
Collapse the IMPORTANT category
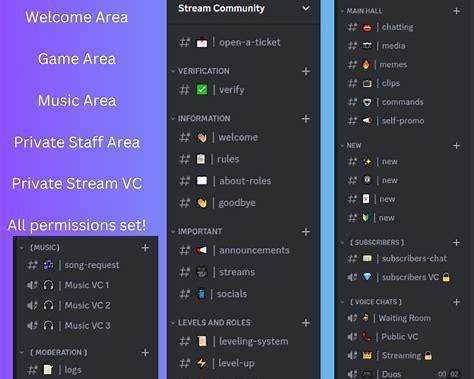[x=173, y=231]
